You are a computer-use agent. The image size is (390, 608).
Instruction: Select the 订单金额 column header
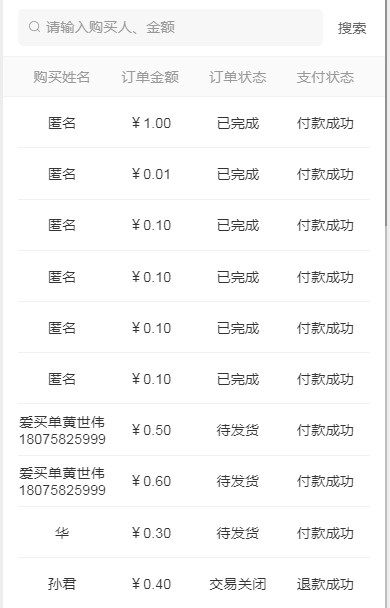tap(150, 77)
